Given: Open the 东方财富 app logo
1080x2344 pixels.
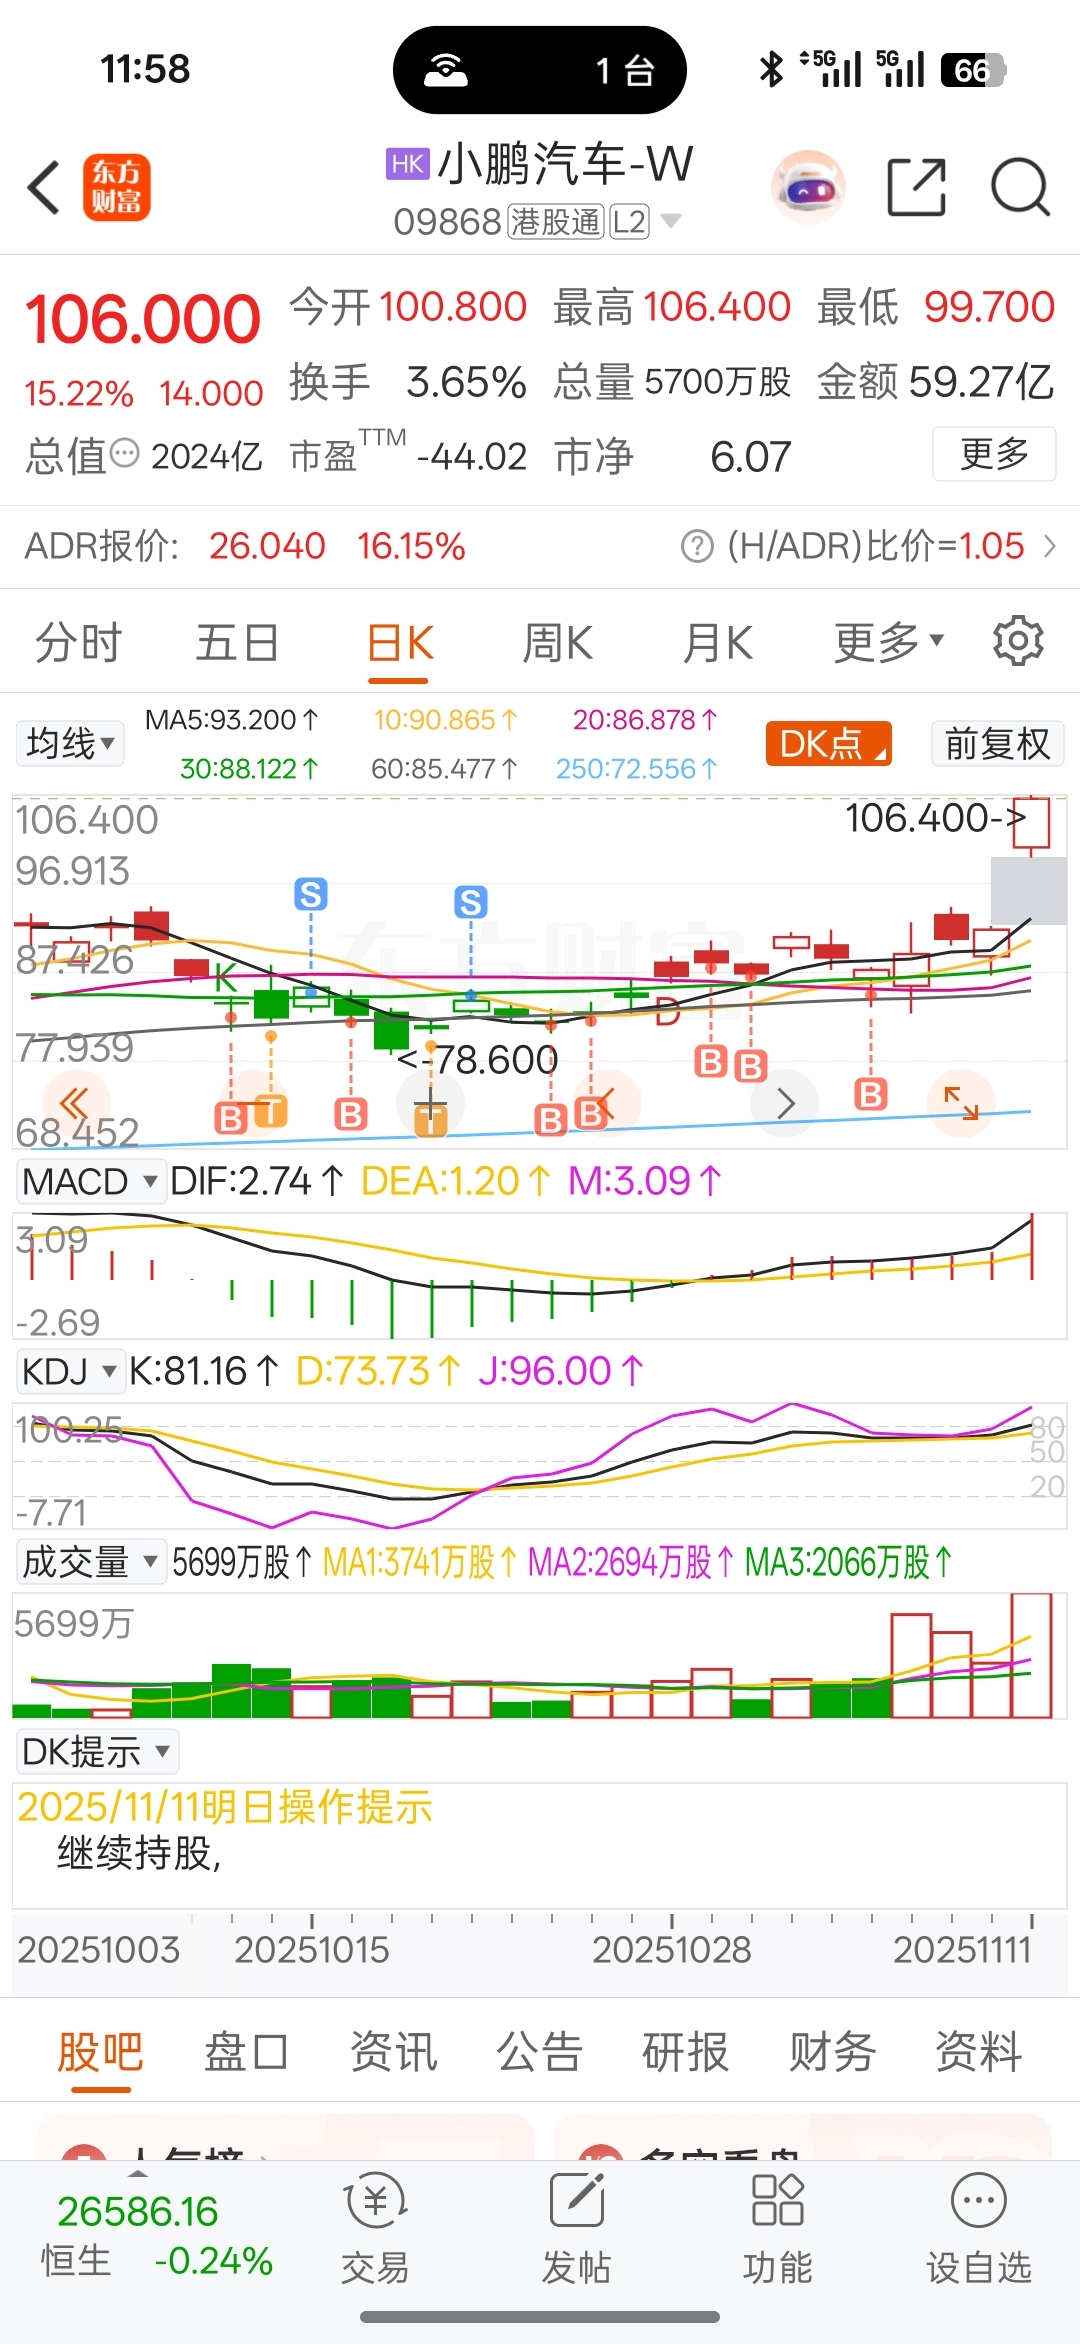Looking at the screenshot, I should (116, 187).
